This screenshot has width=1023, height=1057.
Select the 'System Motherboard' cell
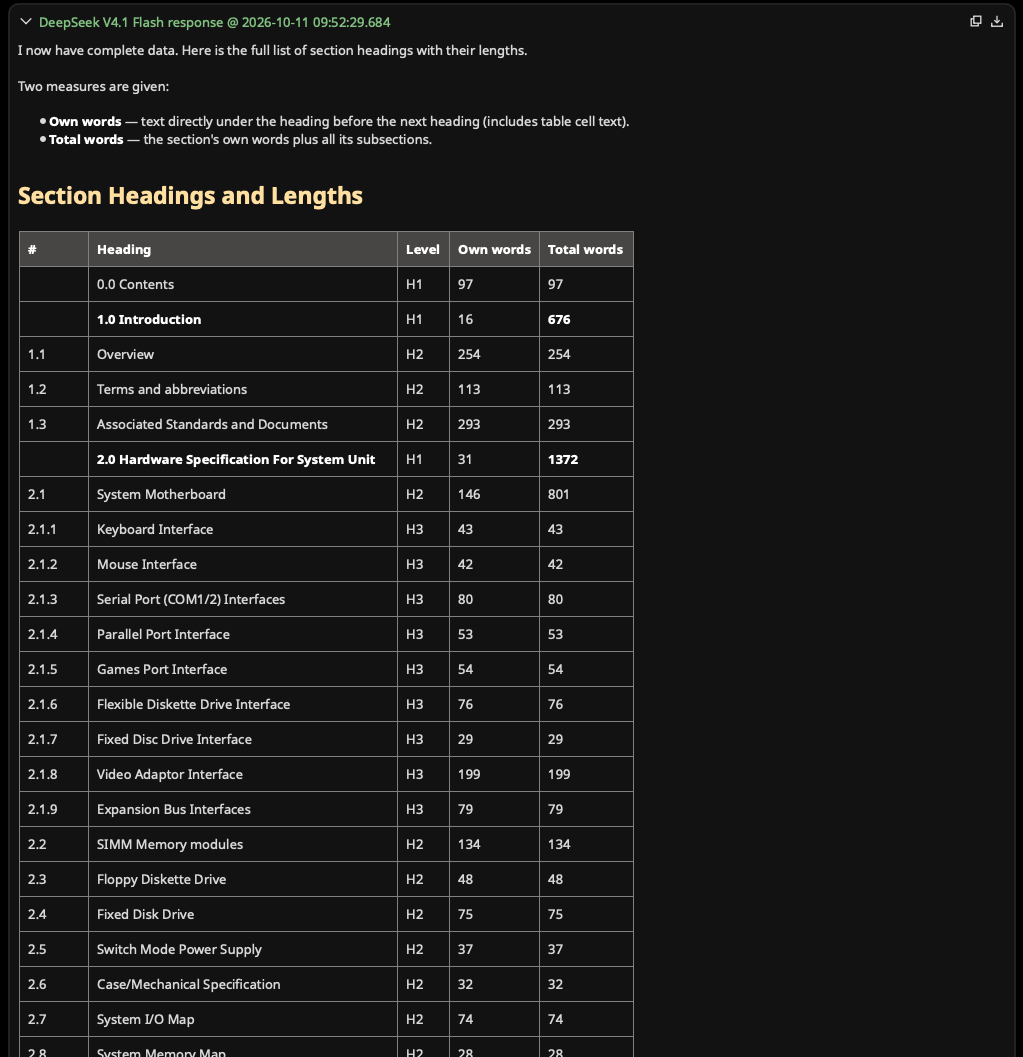[243, 495]
